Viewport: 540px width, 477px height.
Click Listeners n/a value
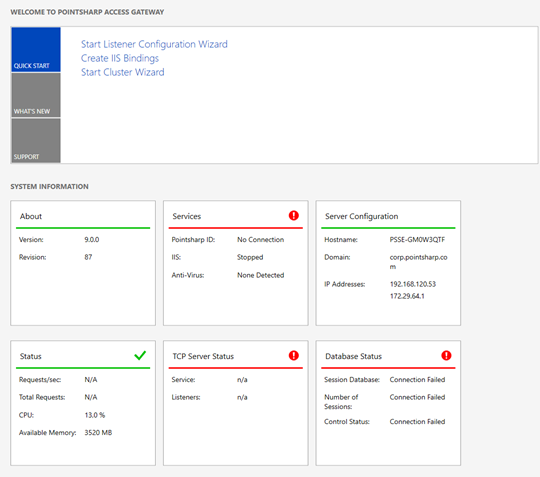point(242,397)
